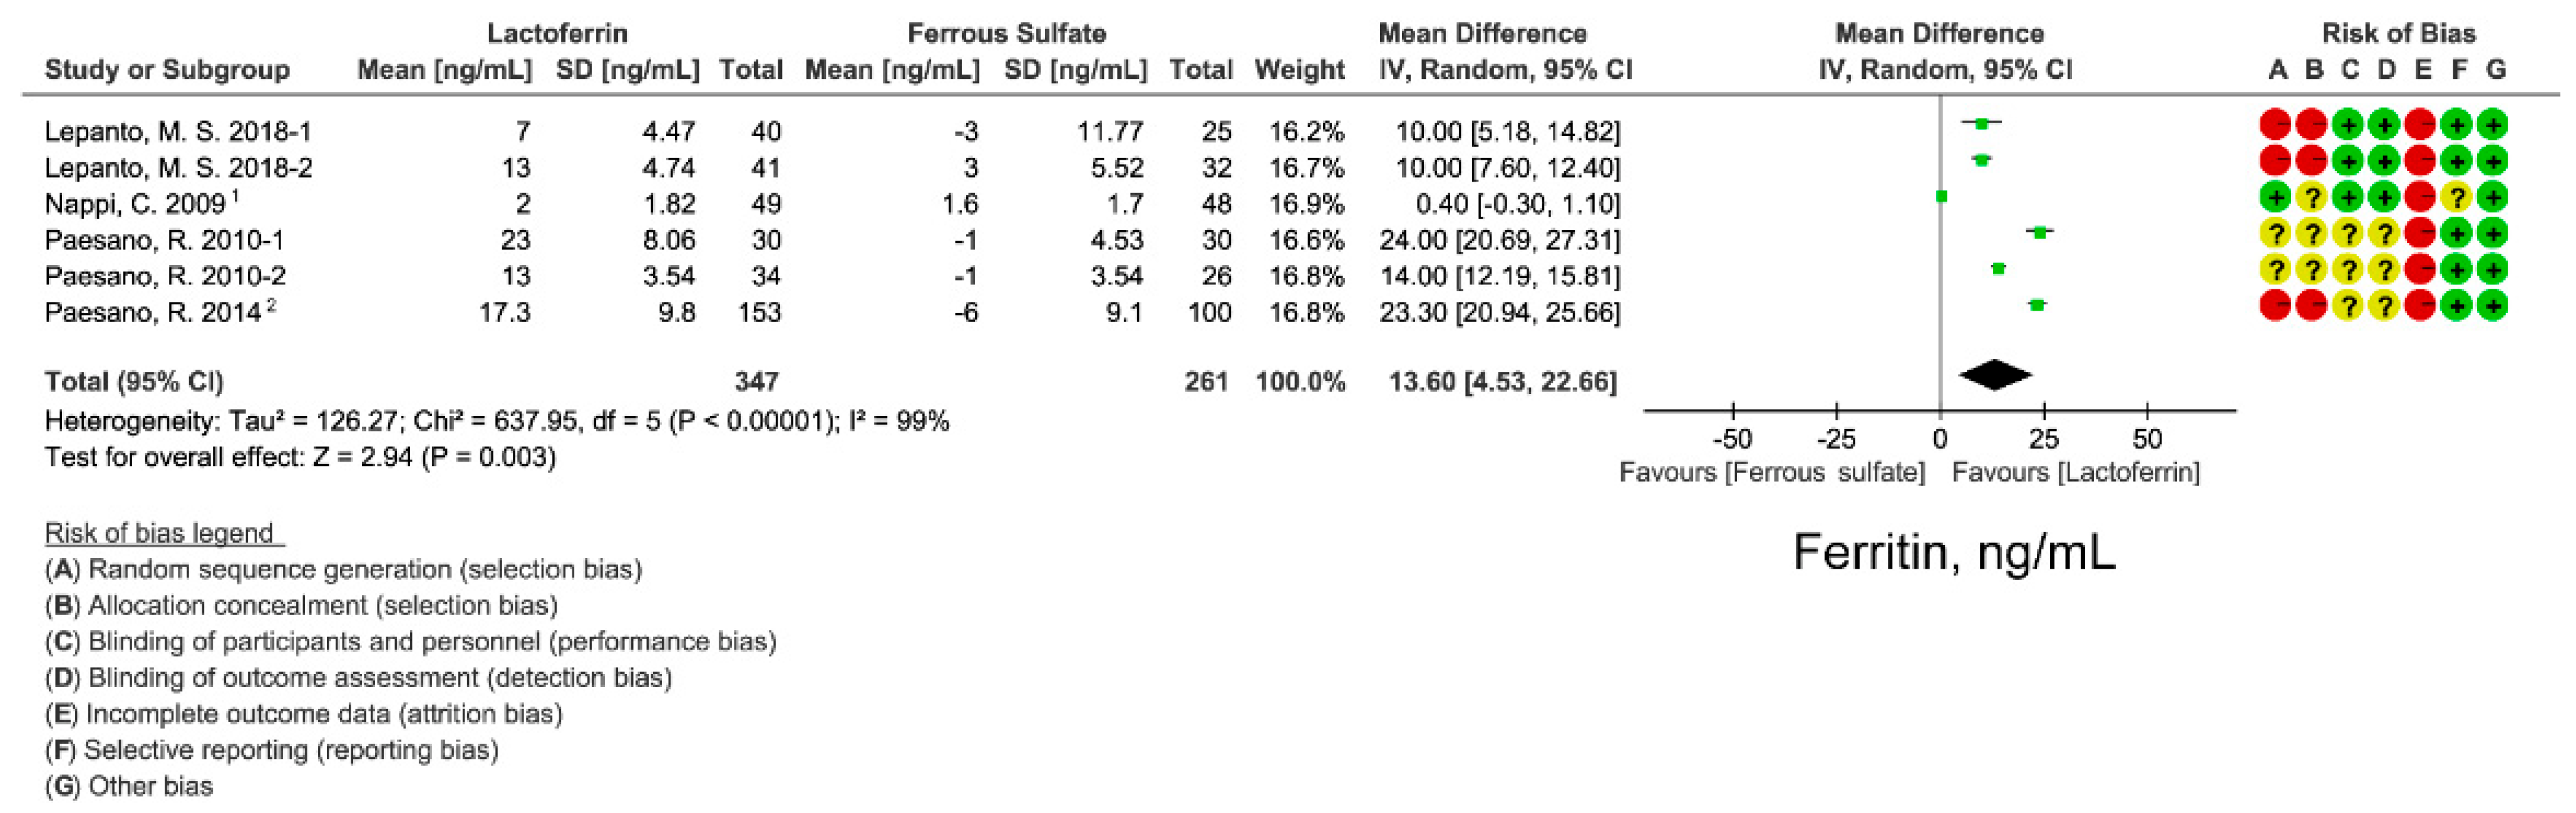Click the Favours [Lactoferrin] axis label
The width and height of the screenshot is (2576, 813).
tap(2076, 472)
